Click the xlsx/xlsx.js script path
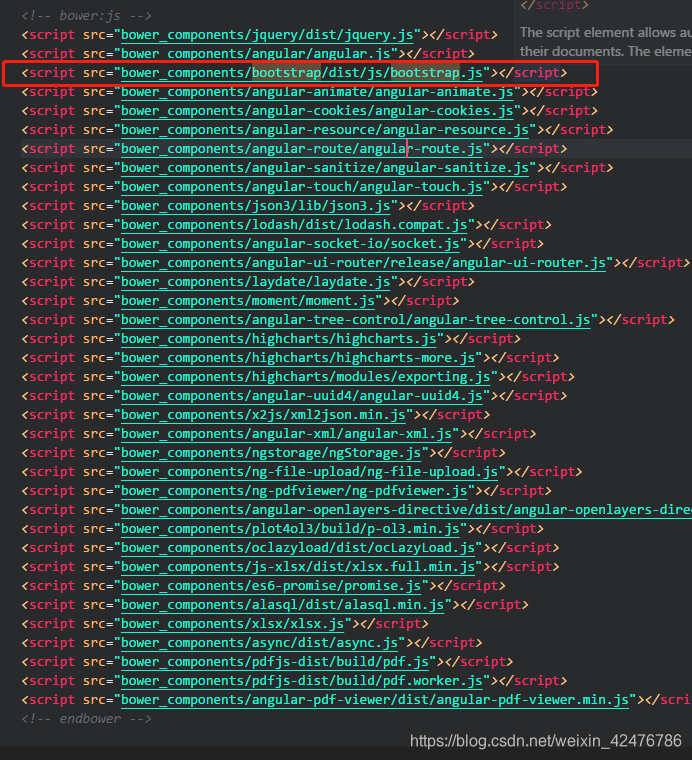The height and width of the screenshot is (760, 692). [x=232, y=624]
